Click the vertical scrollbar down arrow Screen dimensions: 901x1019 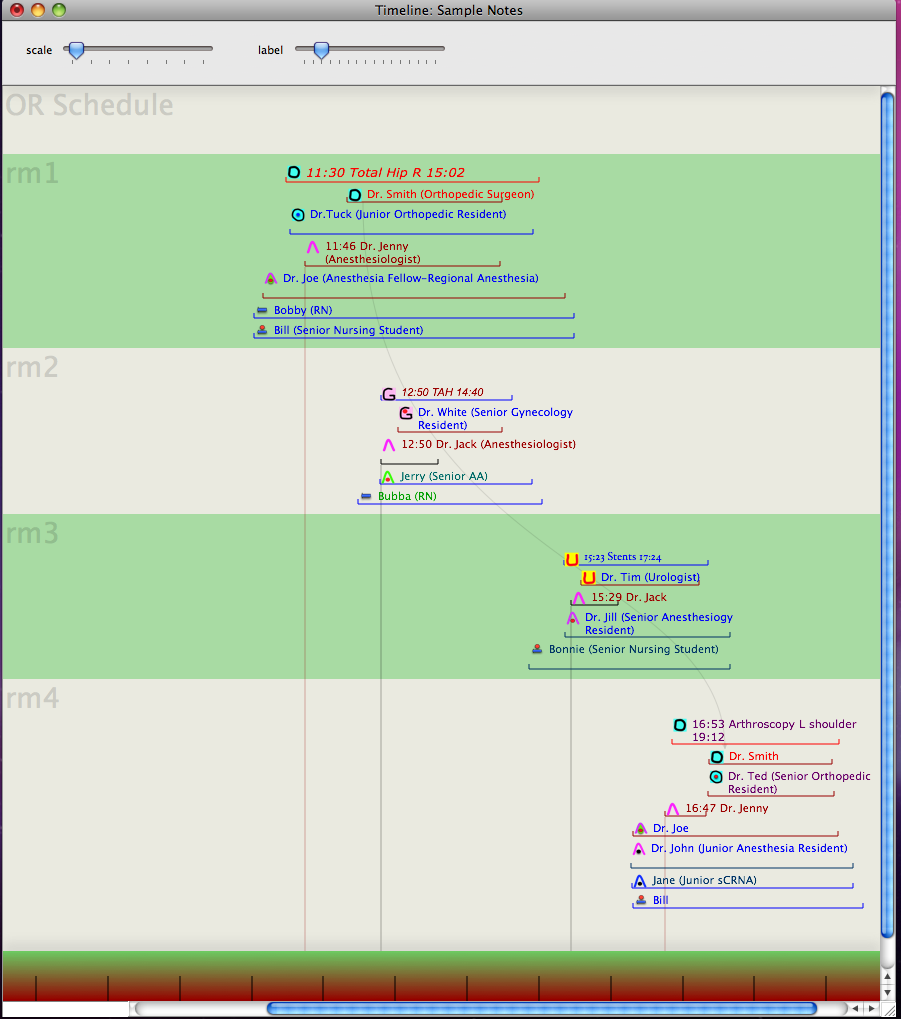(x=887, y=991)
